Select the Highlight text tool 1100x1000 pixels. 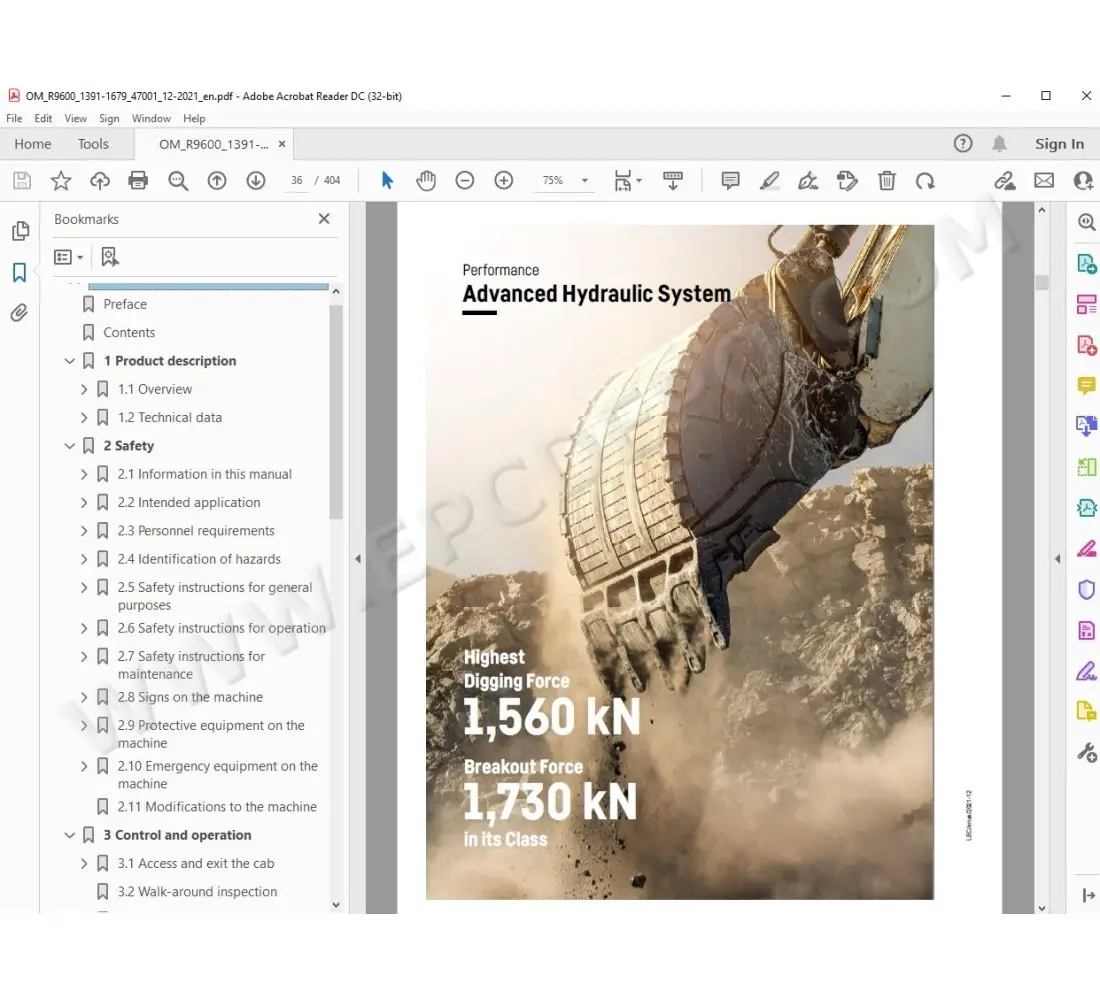tap(769, 180)
